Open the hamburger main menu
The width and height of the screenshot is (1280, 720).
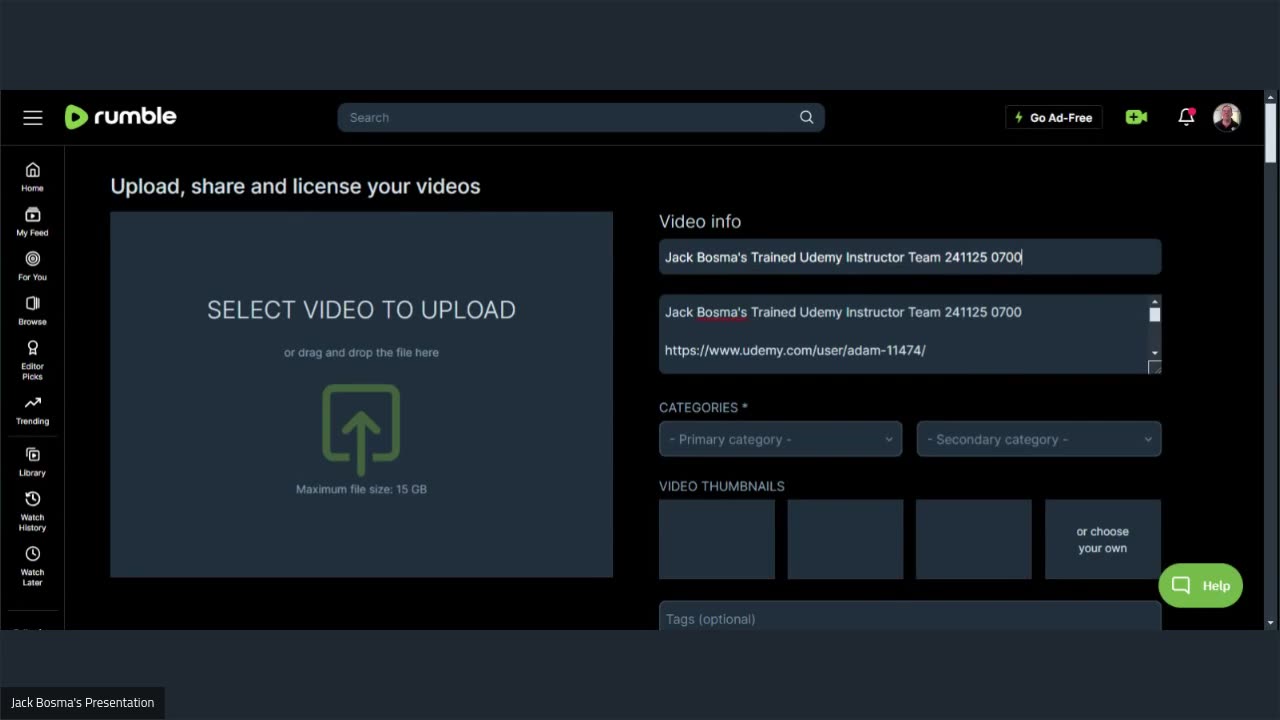[33, 118]
